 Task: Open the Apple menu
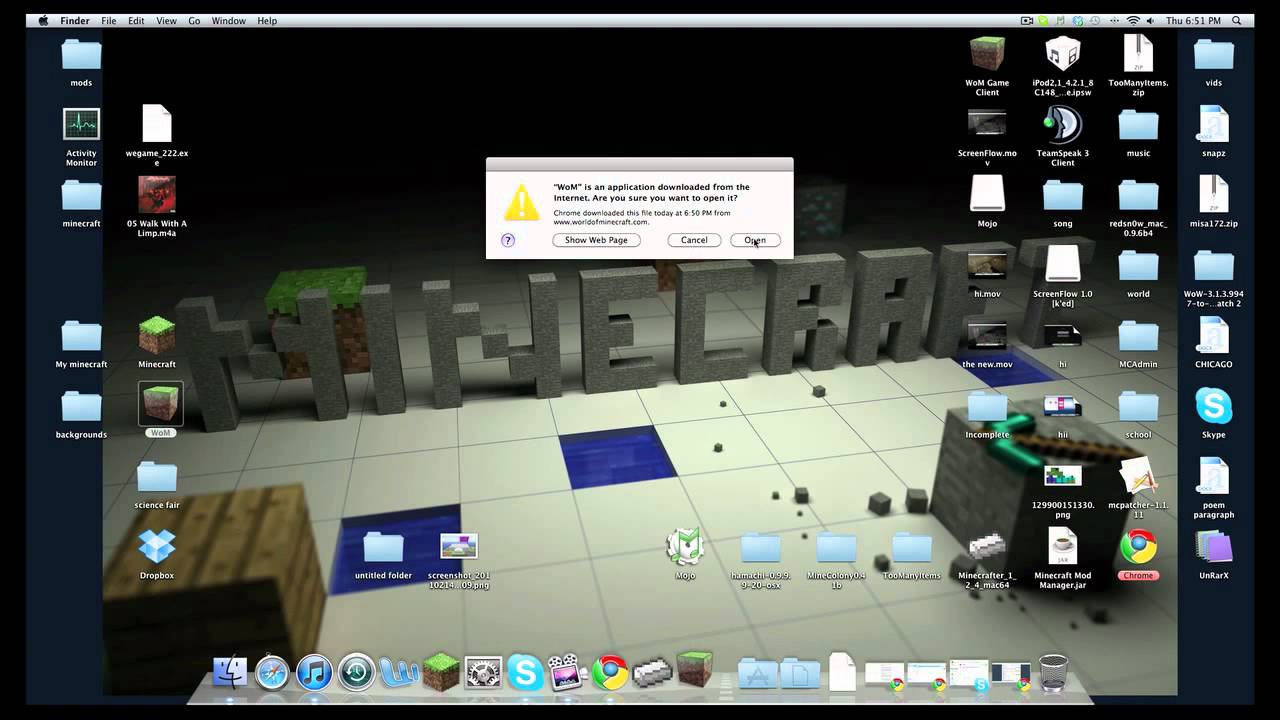43,20
